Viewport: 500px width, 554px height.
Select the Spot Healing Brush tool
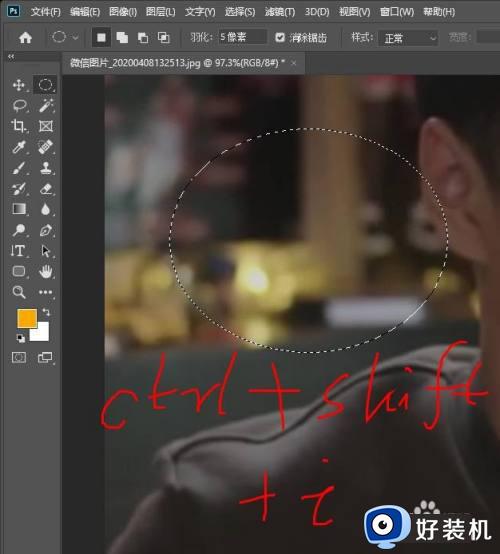click(46, 147)
